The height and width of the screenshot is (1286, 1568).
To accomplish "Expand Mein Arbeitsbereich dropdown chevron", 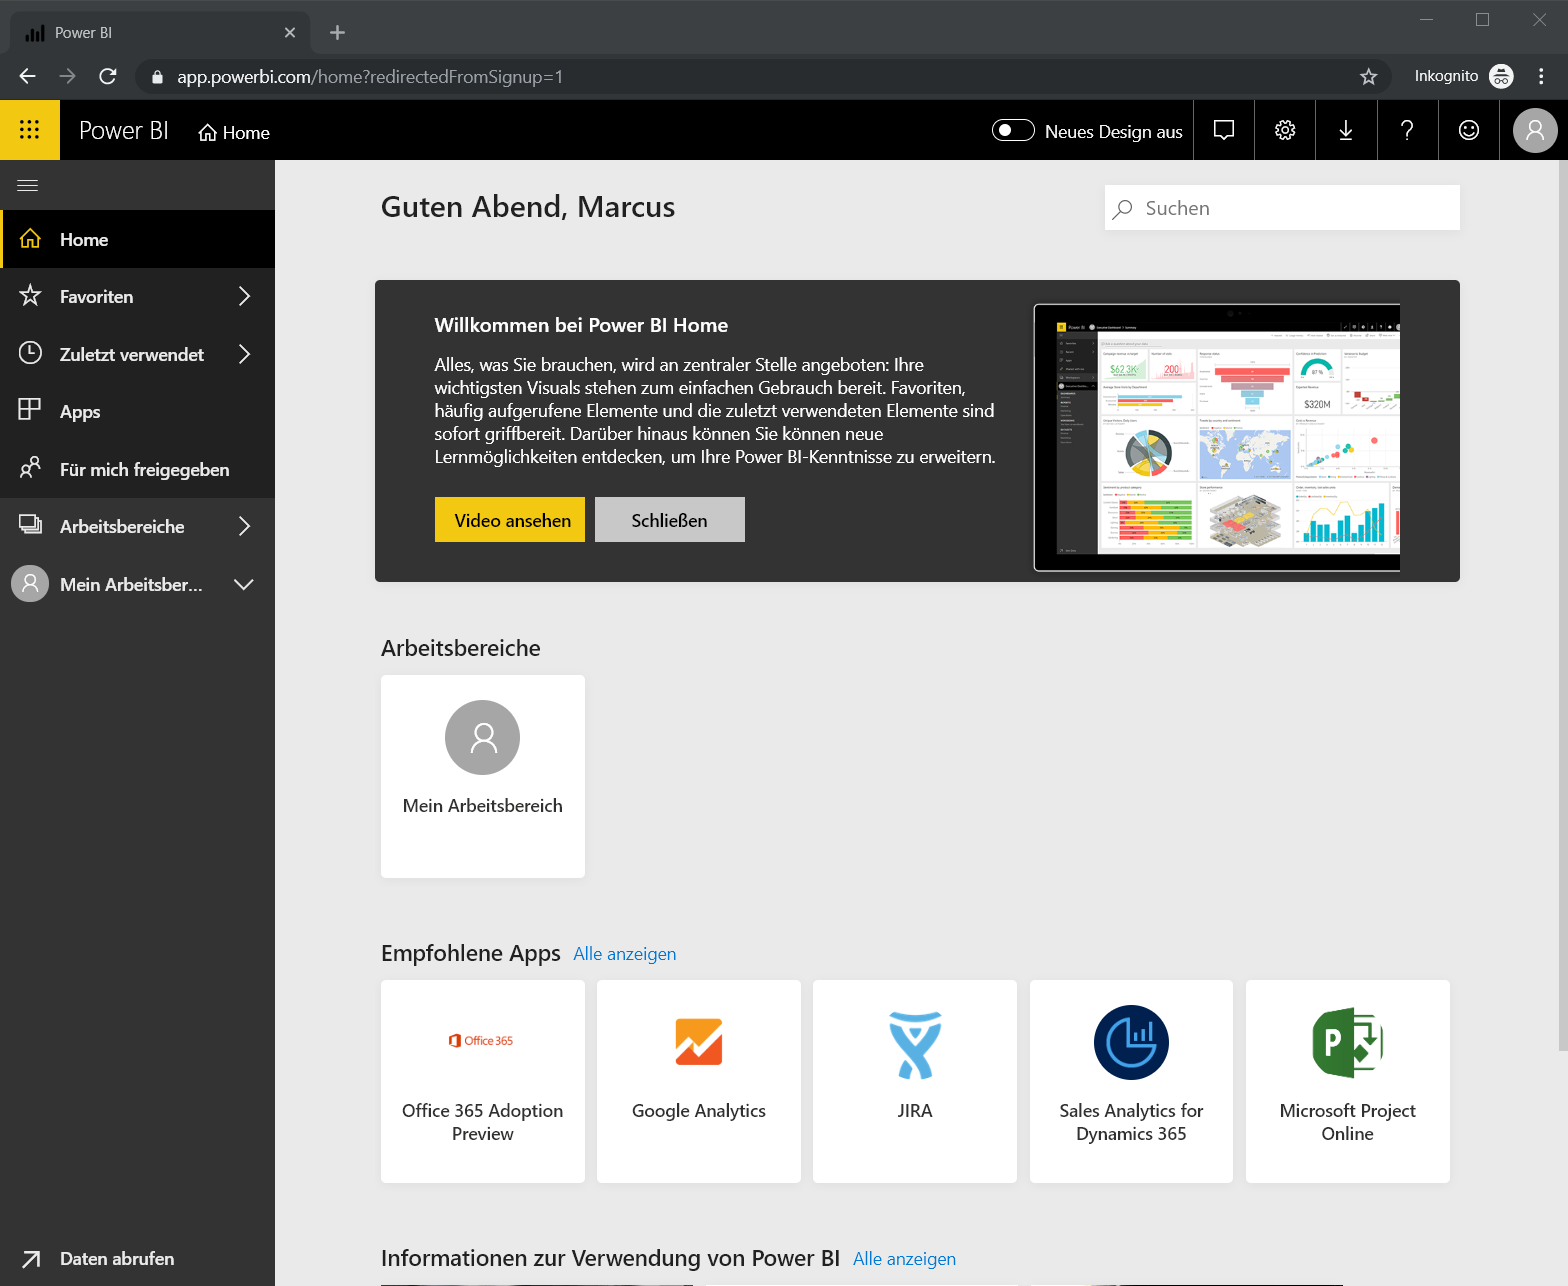I will click(243, 584).
